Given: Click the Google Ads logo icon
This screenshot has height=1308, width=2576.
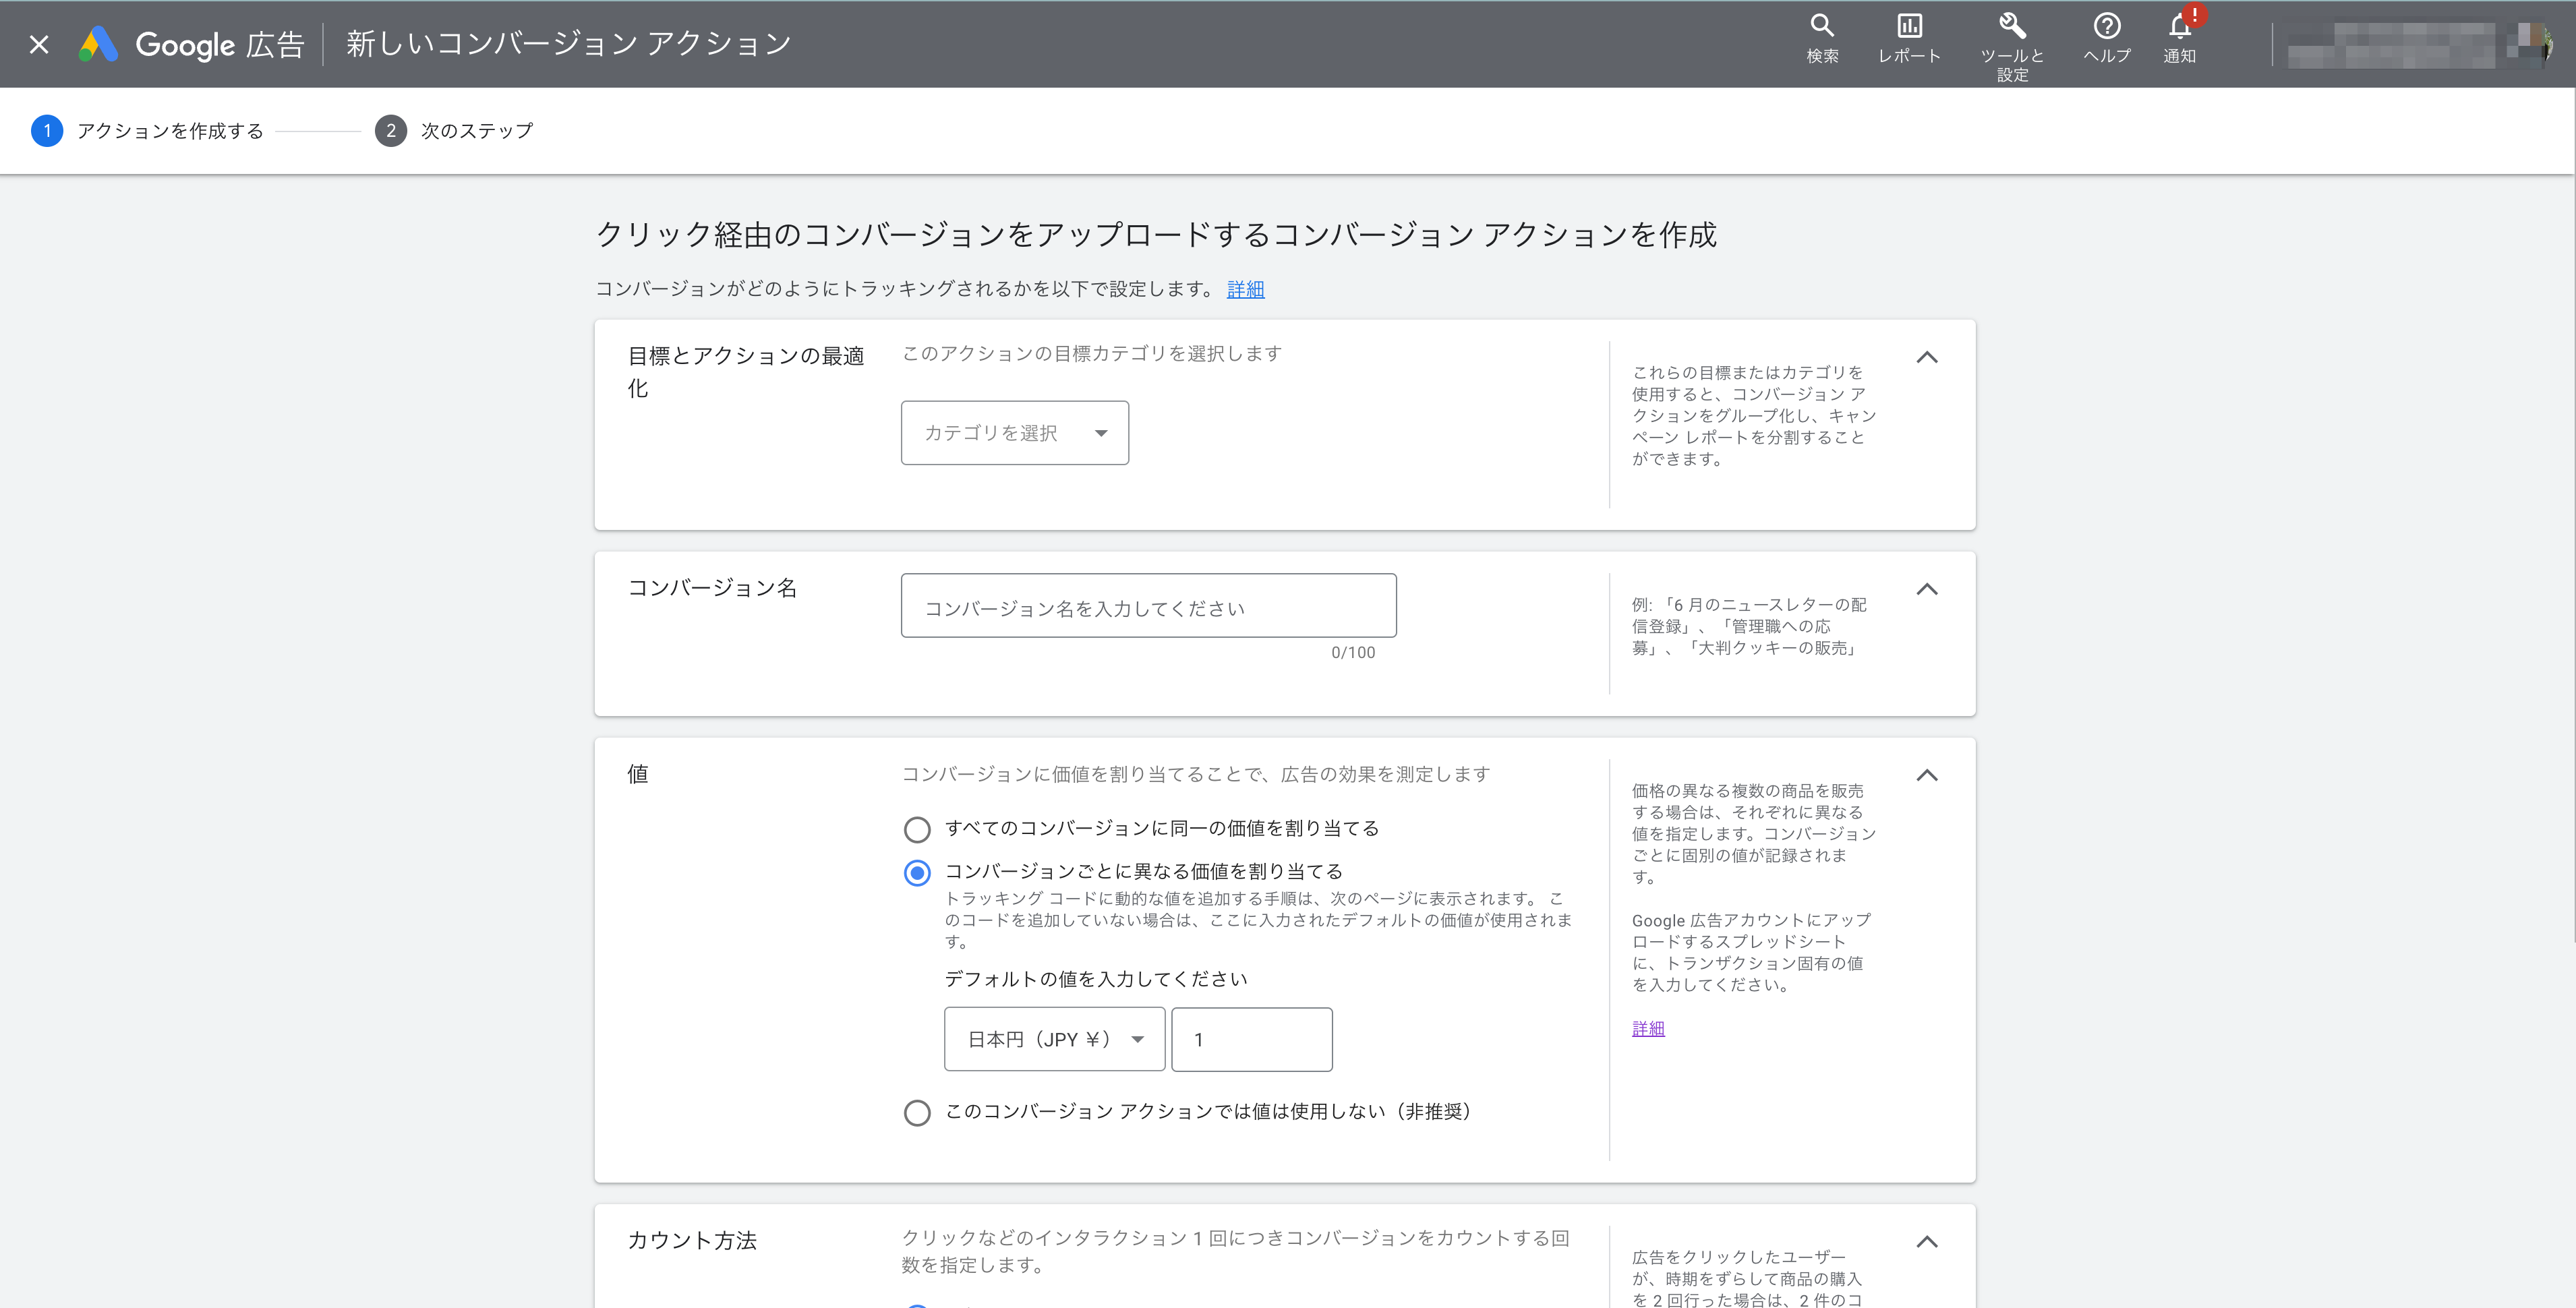Looking at the screenshot, I should [x=98, y=44].
